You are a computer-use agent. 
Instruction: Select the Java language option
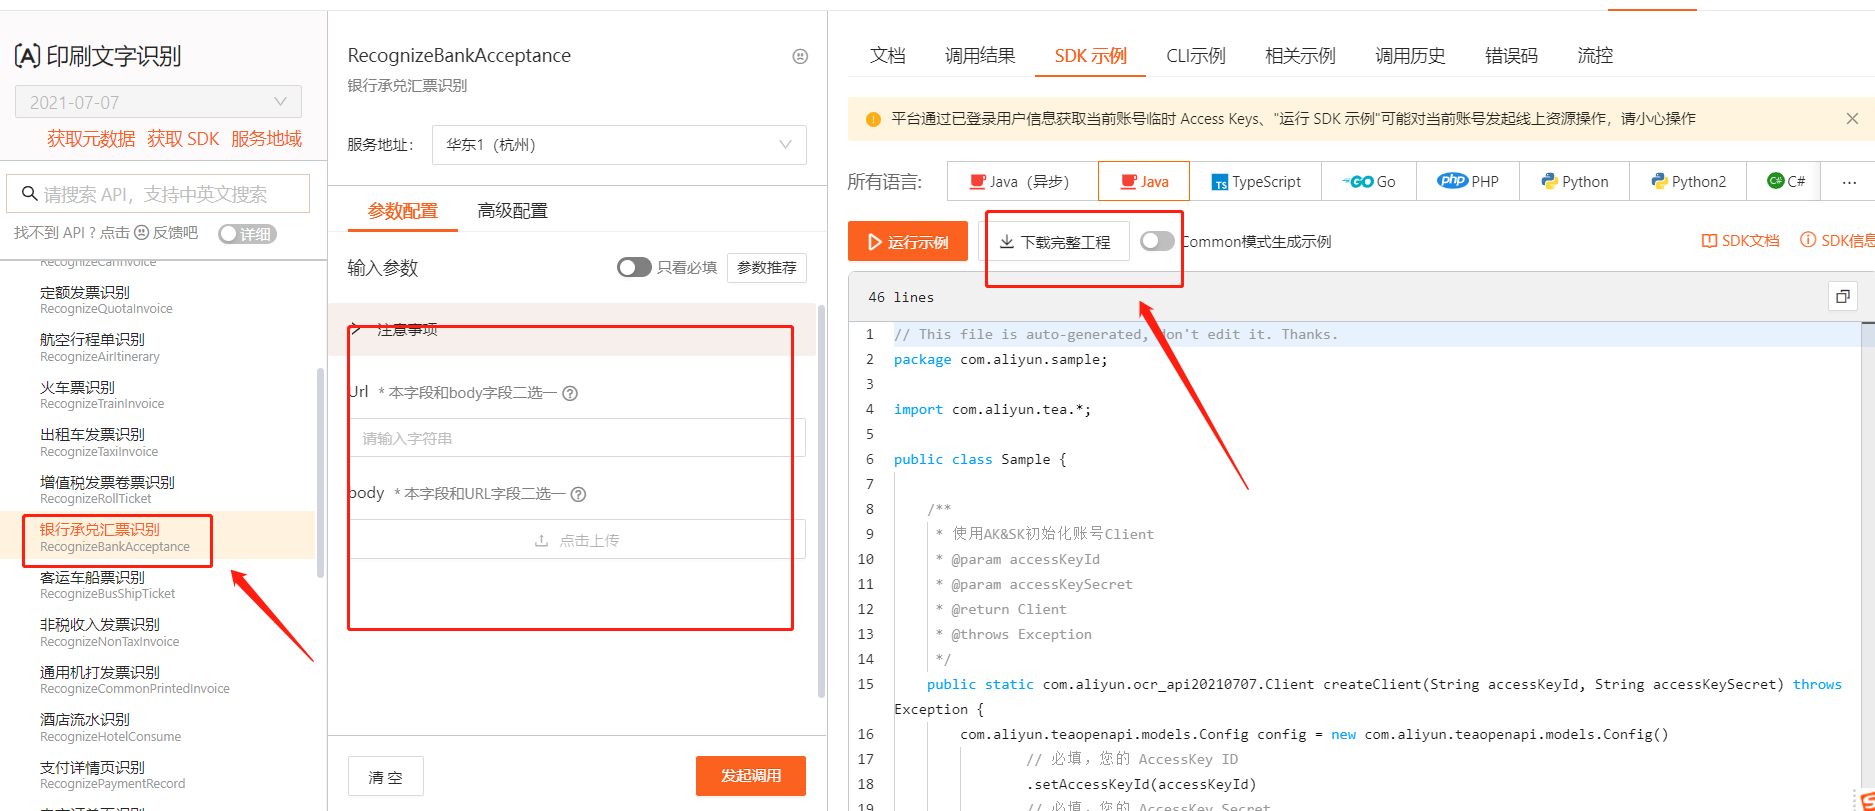tap(1144, 181)
